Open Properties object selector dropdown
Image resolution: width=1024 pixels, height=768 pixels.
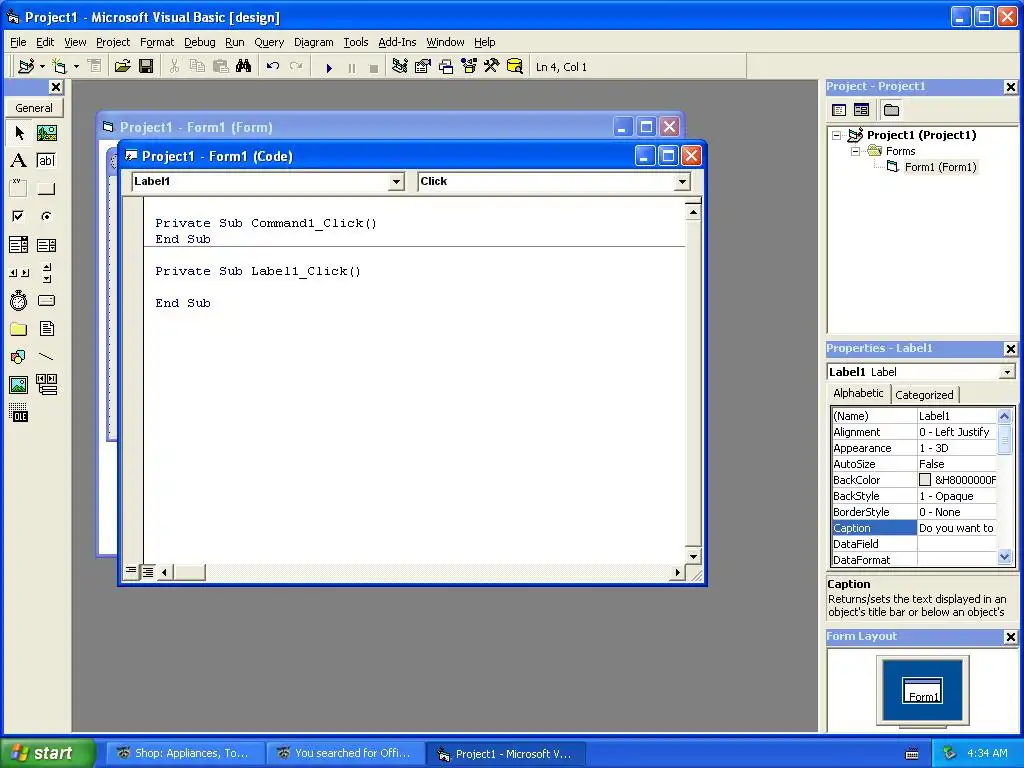tap(1007, 372)
